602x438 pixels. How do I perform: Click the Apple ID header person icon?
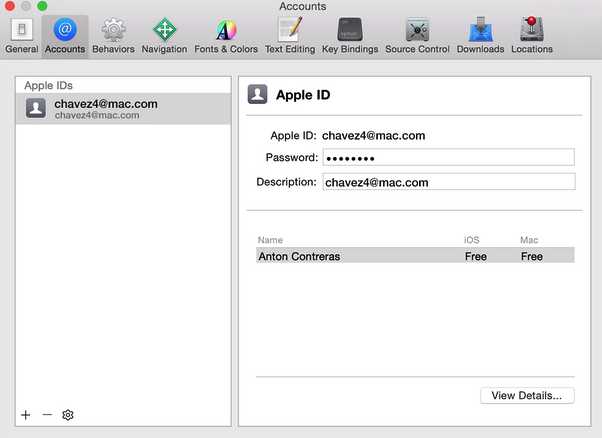257,94
